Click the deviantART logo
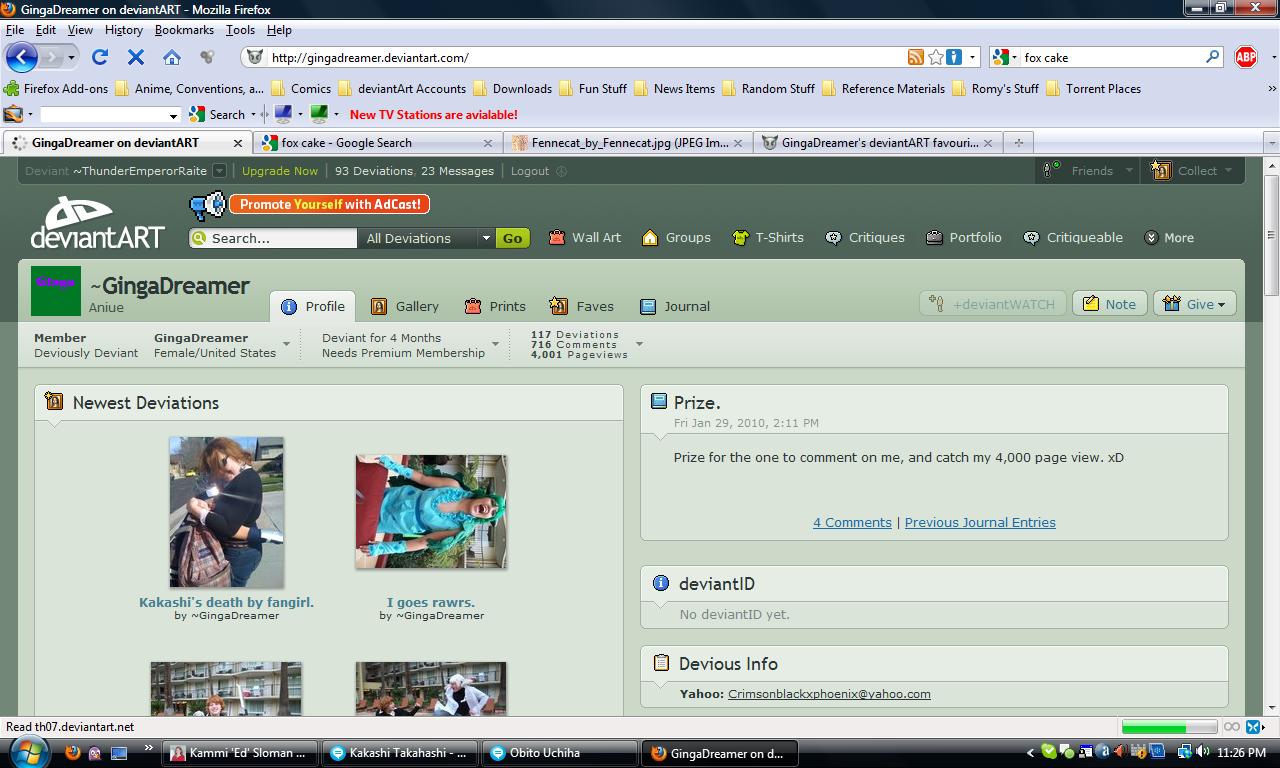This screenshot has width=1280, height=768. [x=97, y=222]
